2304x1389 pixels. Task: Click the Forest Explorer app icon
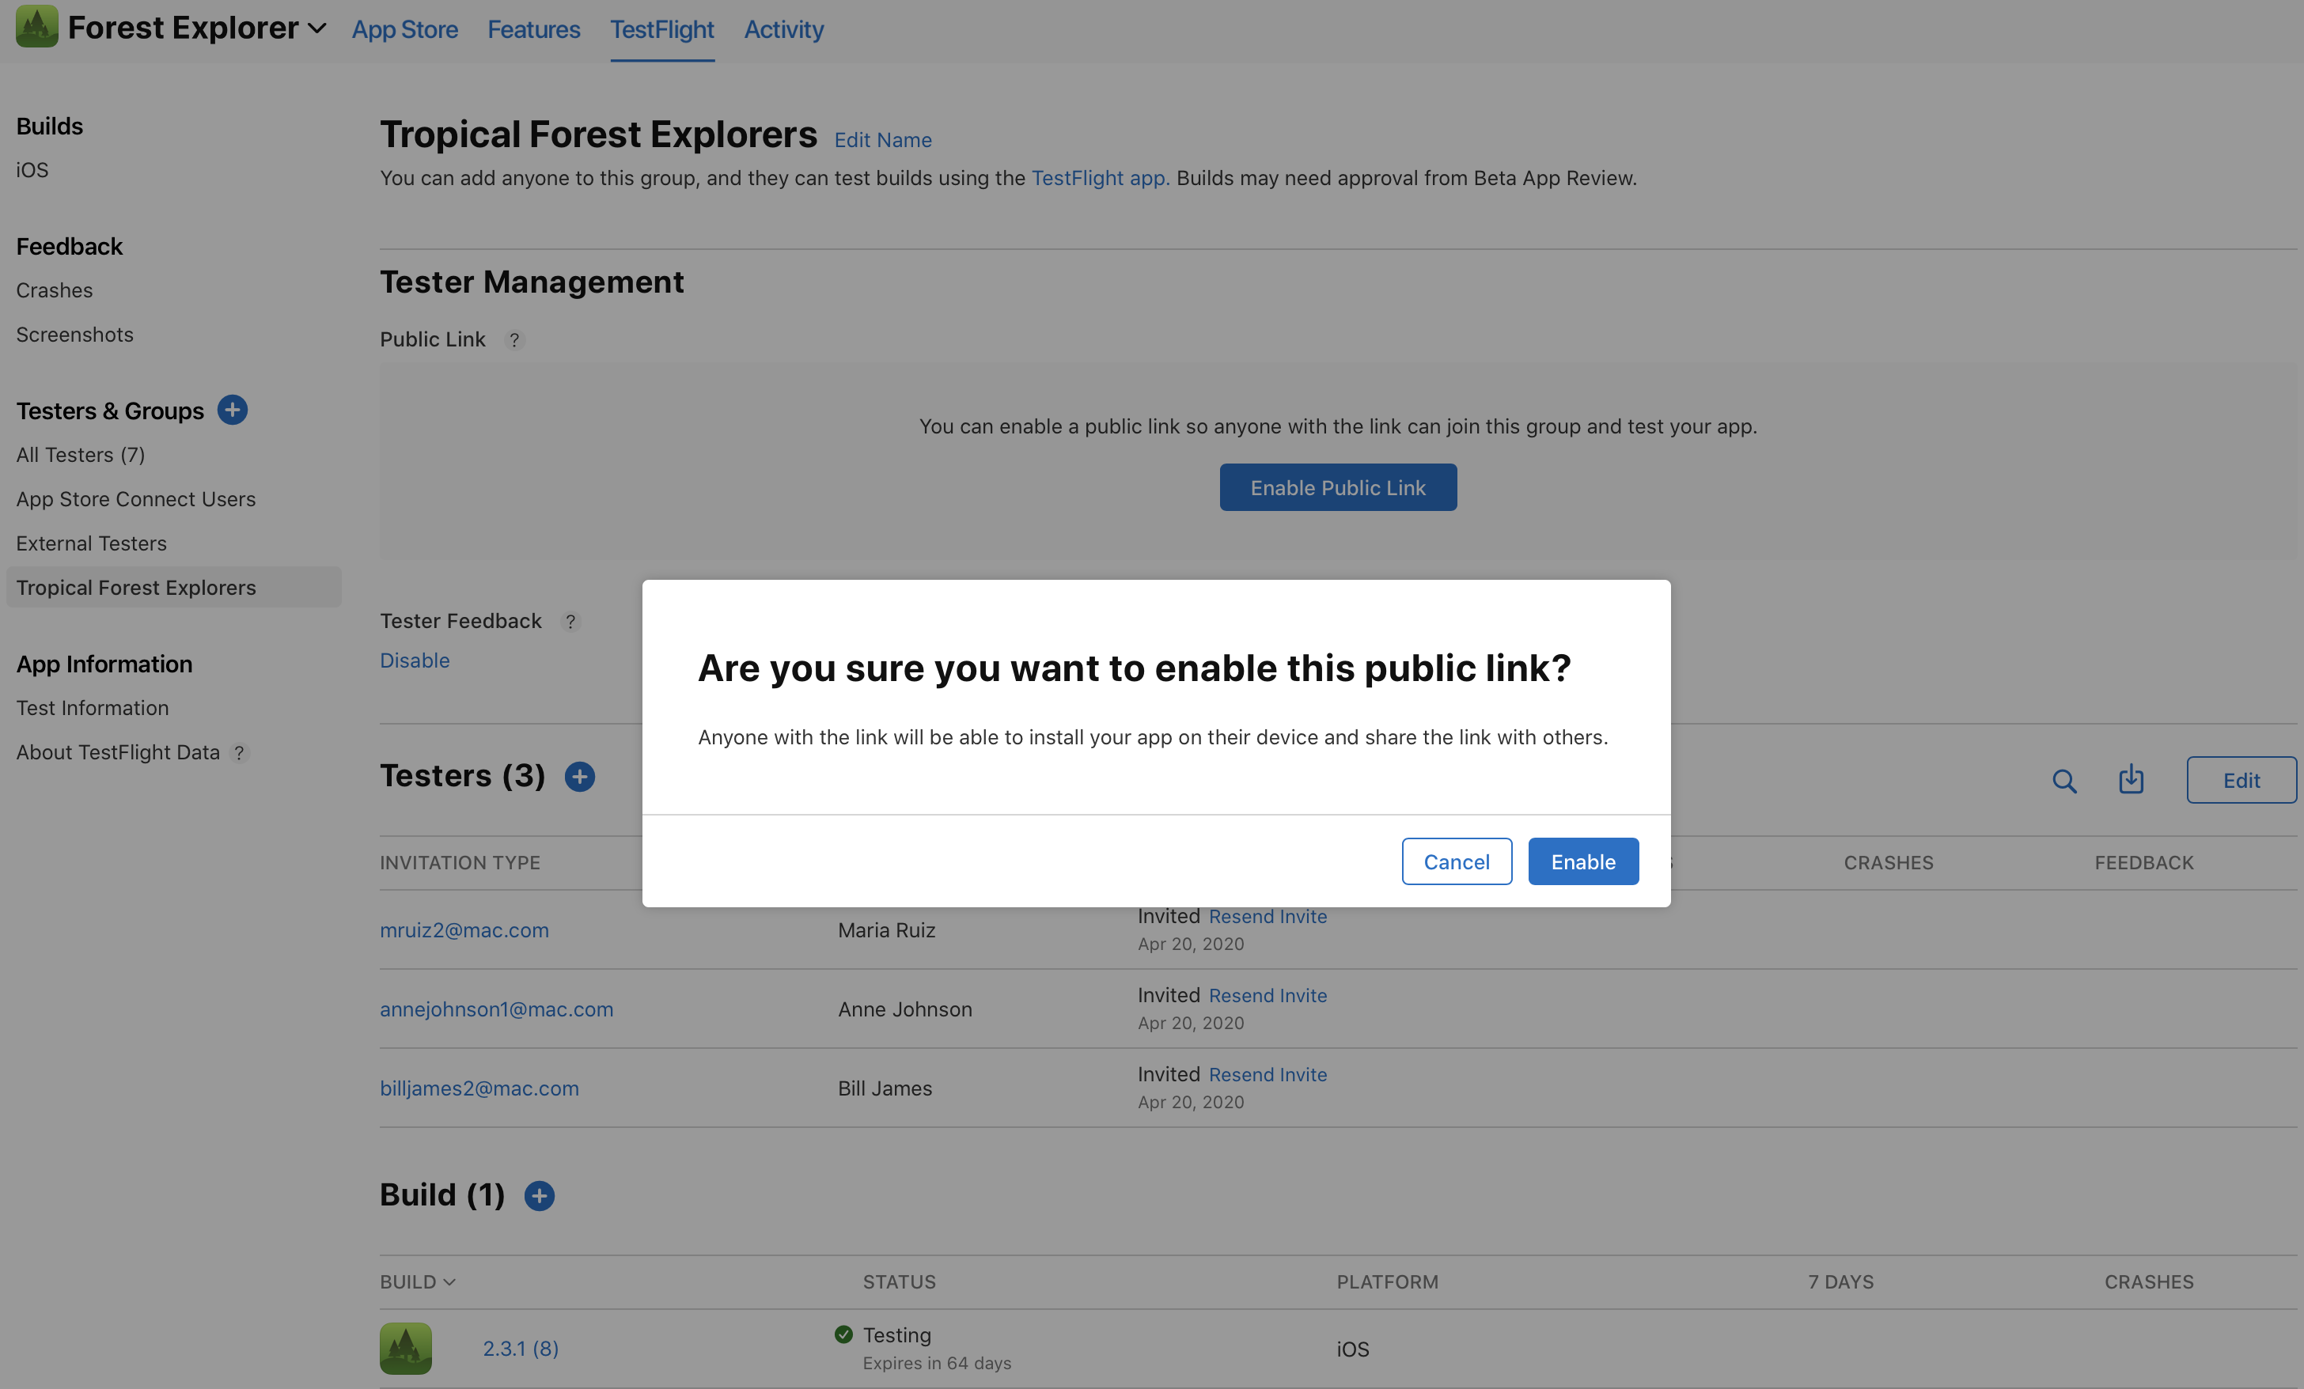pos(37,27)
